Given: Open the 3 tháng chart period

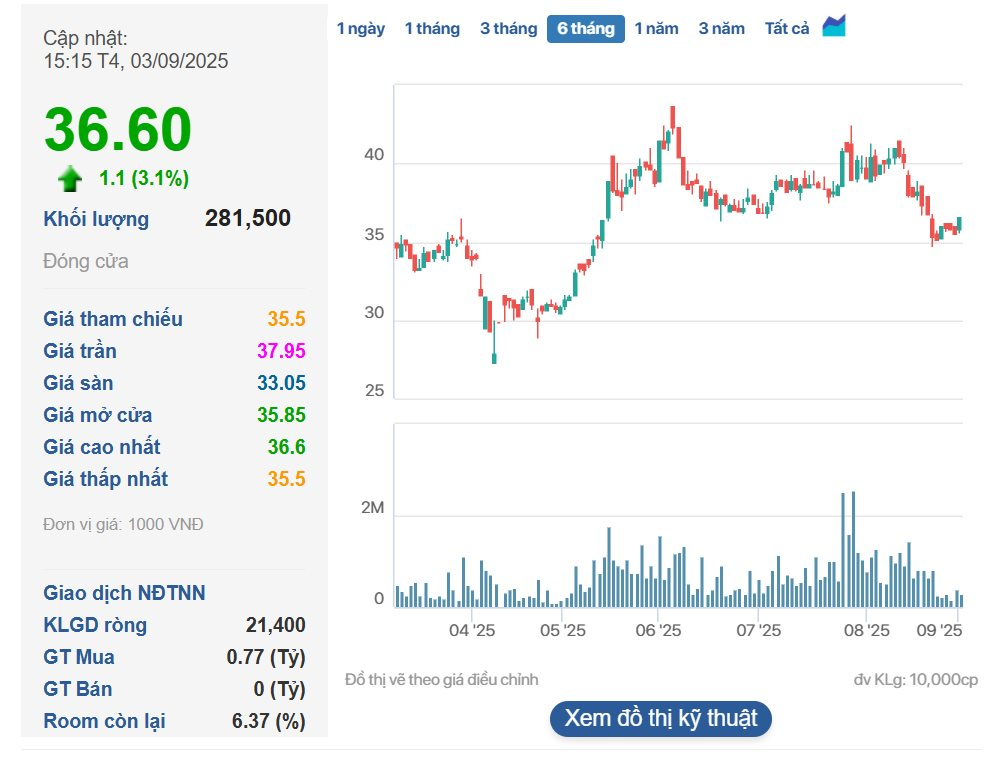Looking at the screenshot, I should (508, 28).
